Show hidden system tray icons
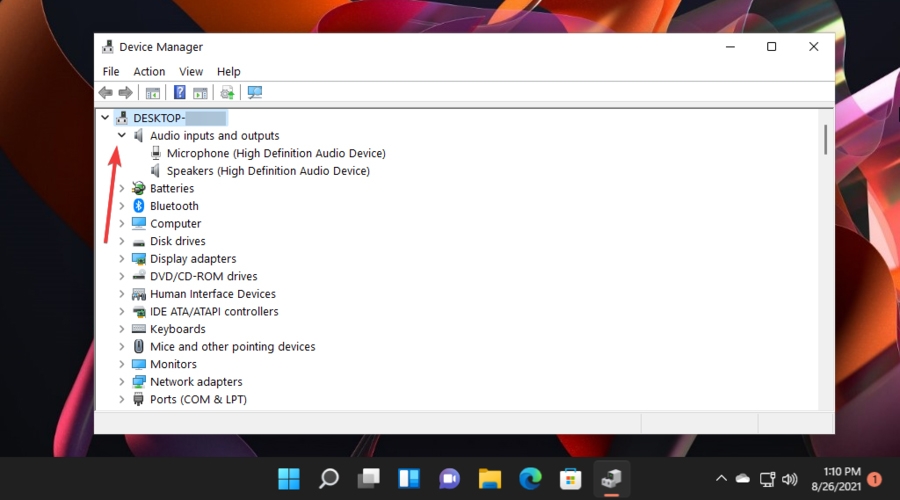The width and height of the screenshot is (900, 500). click(721, 478)
